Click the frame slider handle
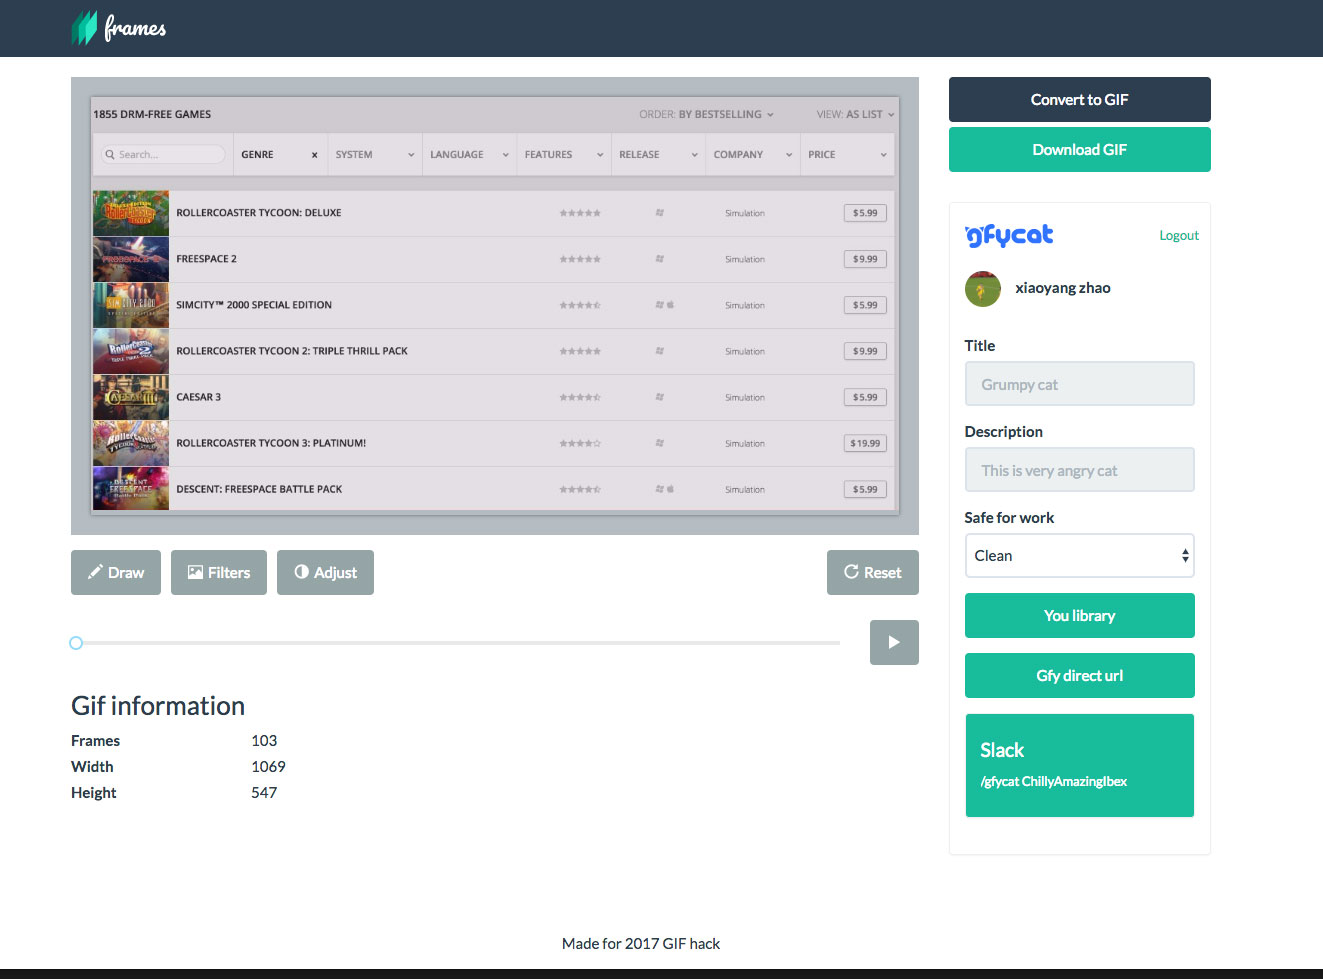This screenshot has width=1323, height=979. click(76, 643)
